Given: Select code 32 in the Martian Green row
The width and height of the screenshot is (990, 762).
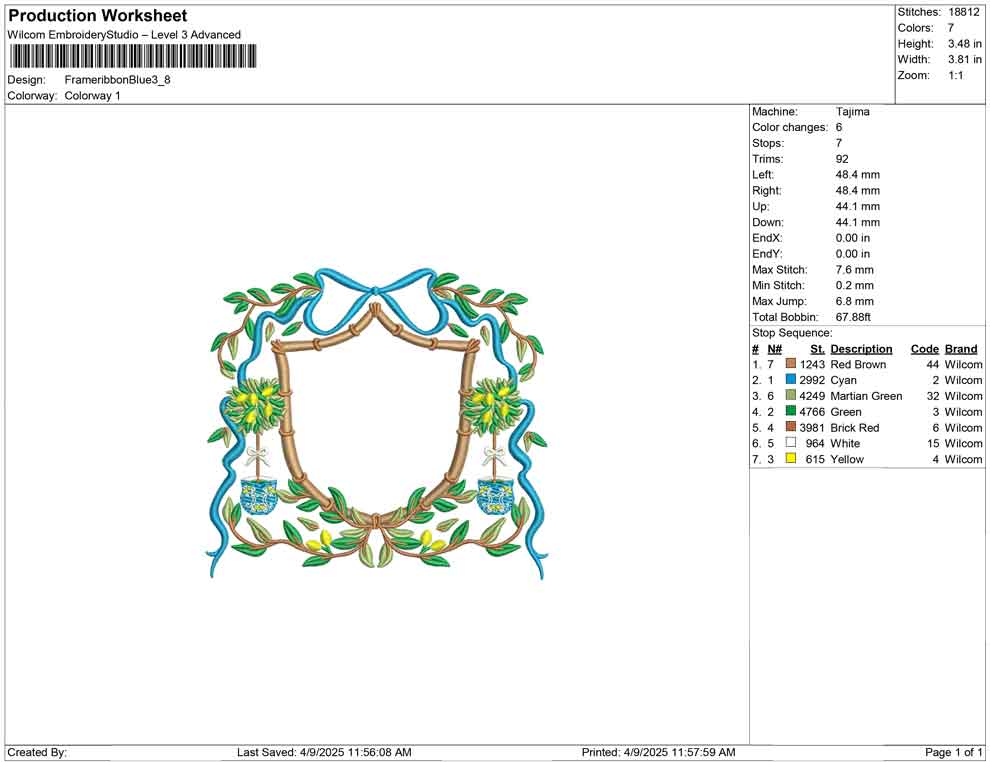Looking at the screenshot, I should [933, 396].
